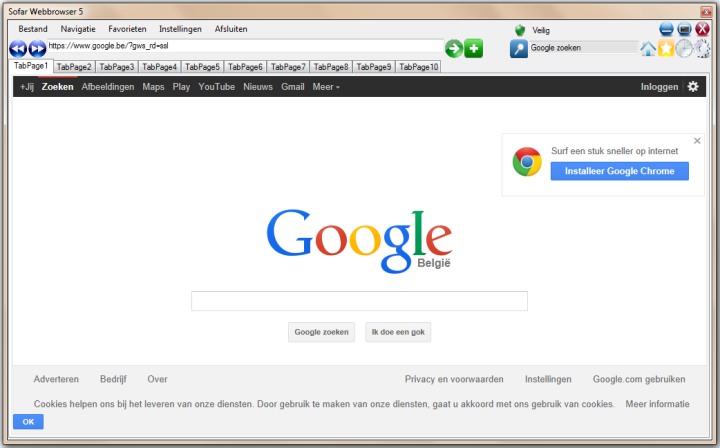This screenshot has width=720, height=448.
Task: Close the Sofar Webbrowser title bar X
Action: (x=706, y=11)
